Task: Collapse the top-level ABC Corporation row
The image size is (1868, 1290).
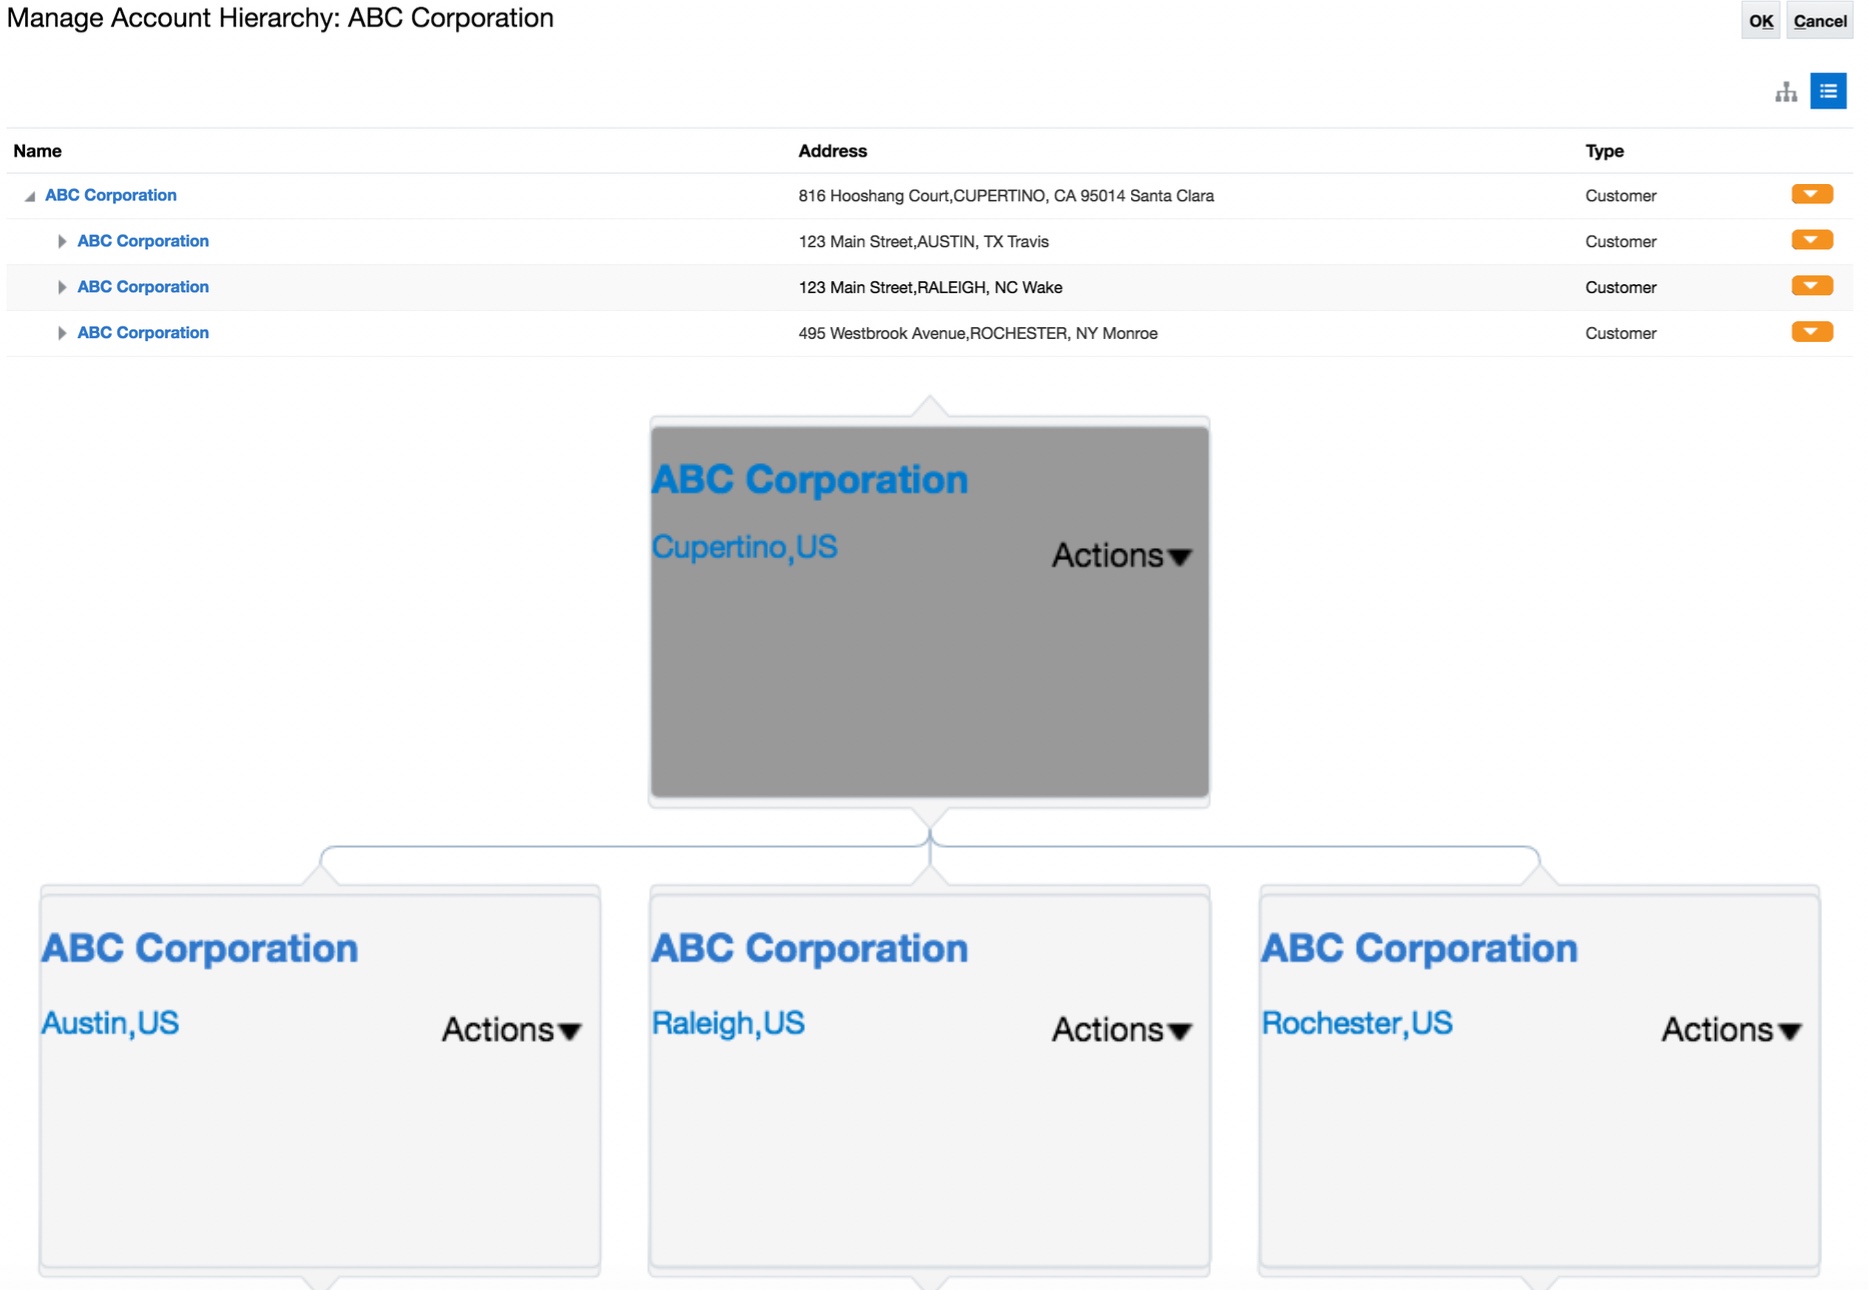Action: click(30, 197)
